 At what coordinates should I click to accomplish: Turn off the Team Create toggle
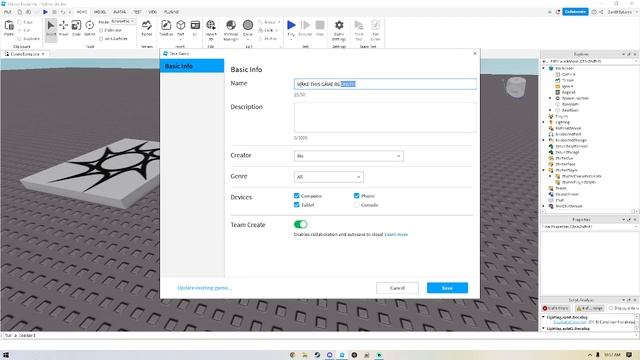coord(300,224)
